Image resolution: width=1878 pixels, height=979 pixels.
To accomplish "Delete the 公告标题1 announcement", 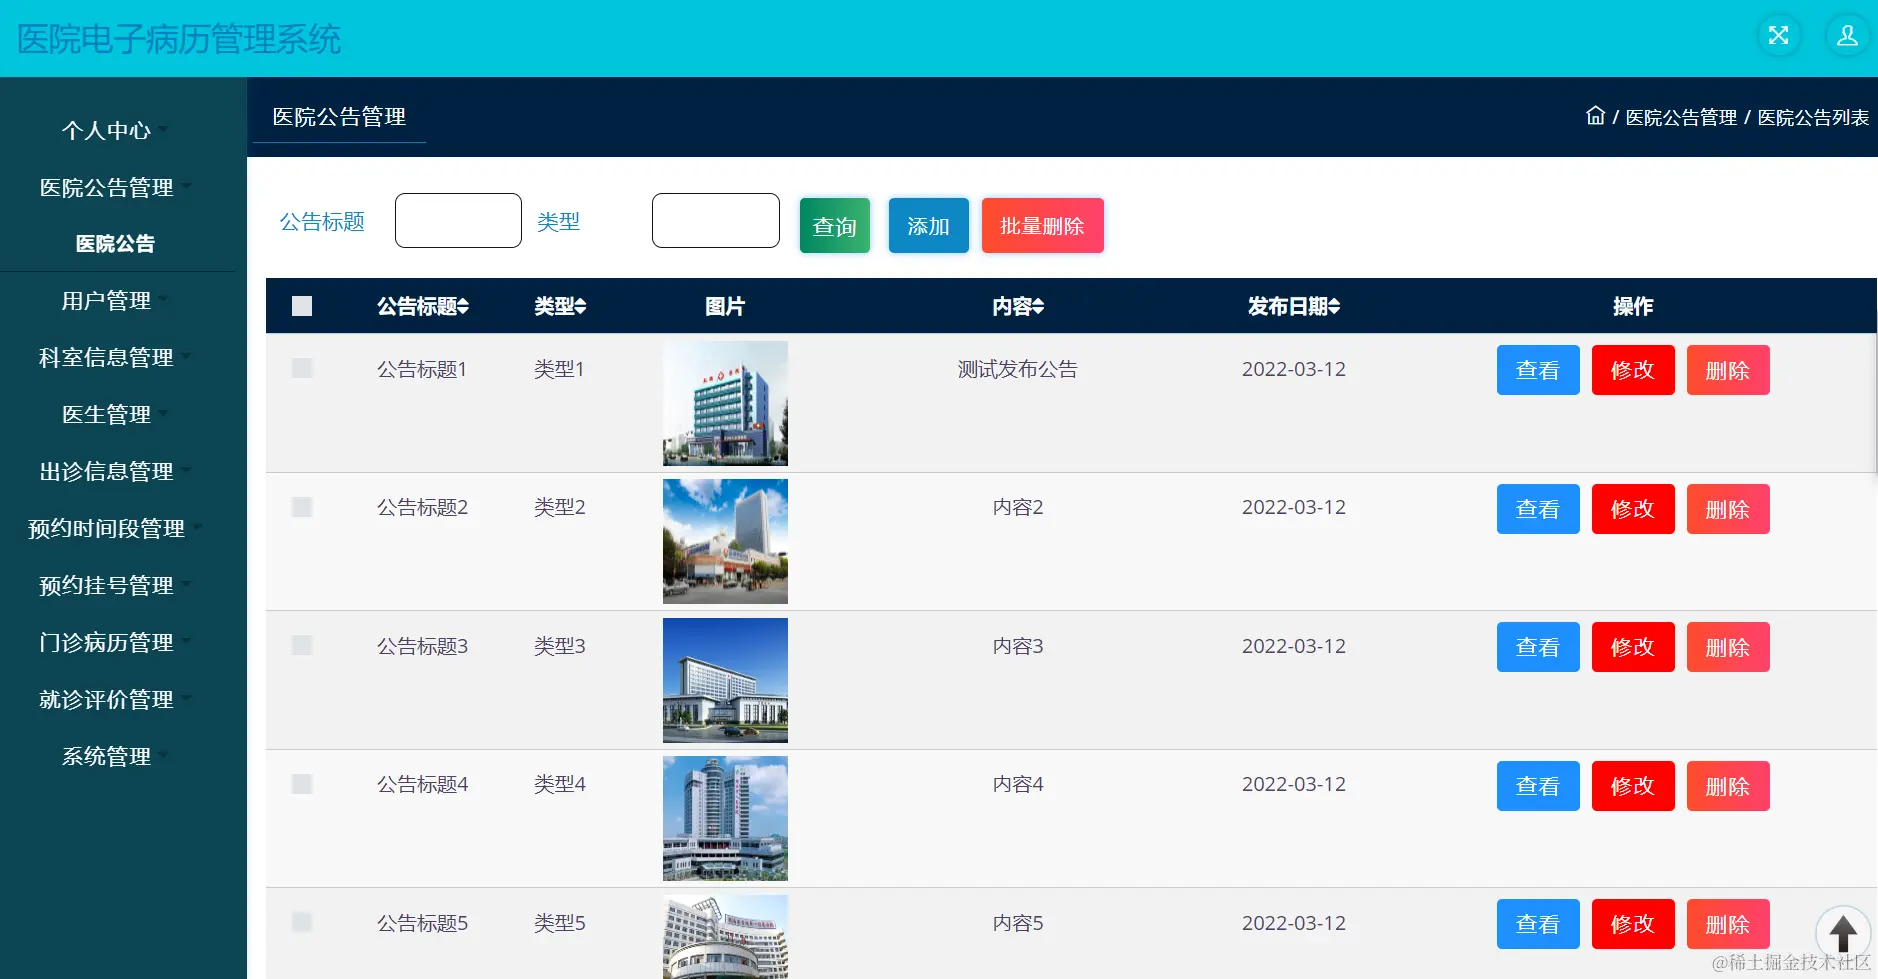I will pyautogui.click(x=1728, y=370).
